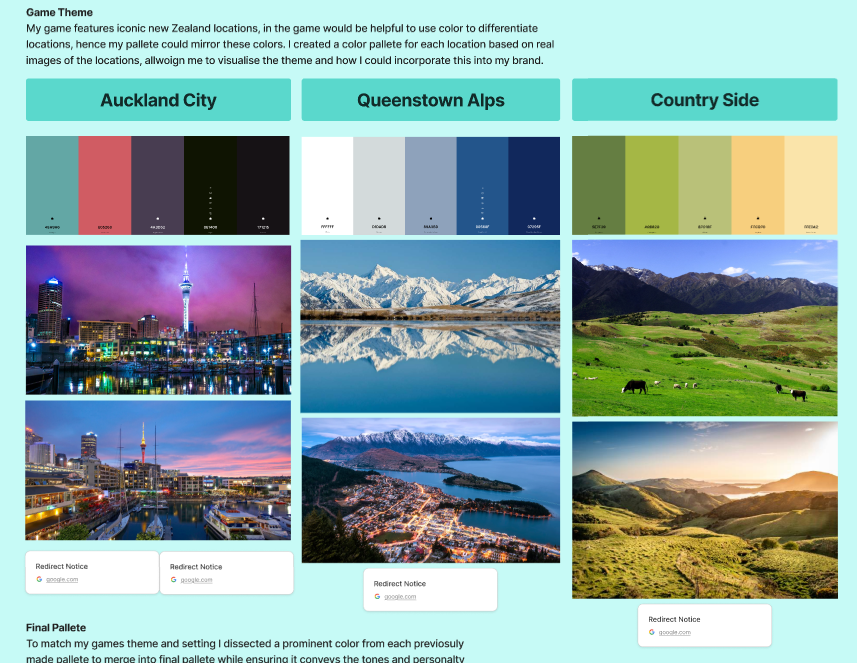Select the Auckland Sky Tower purple night photo
Viewport: 857px width, 663px height.
coord(159,320)
